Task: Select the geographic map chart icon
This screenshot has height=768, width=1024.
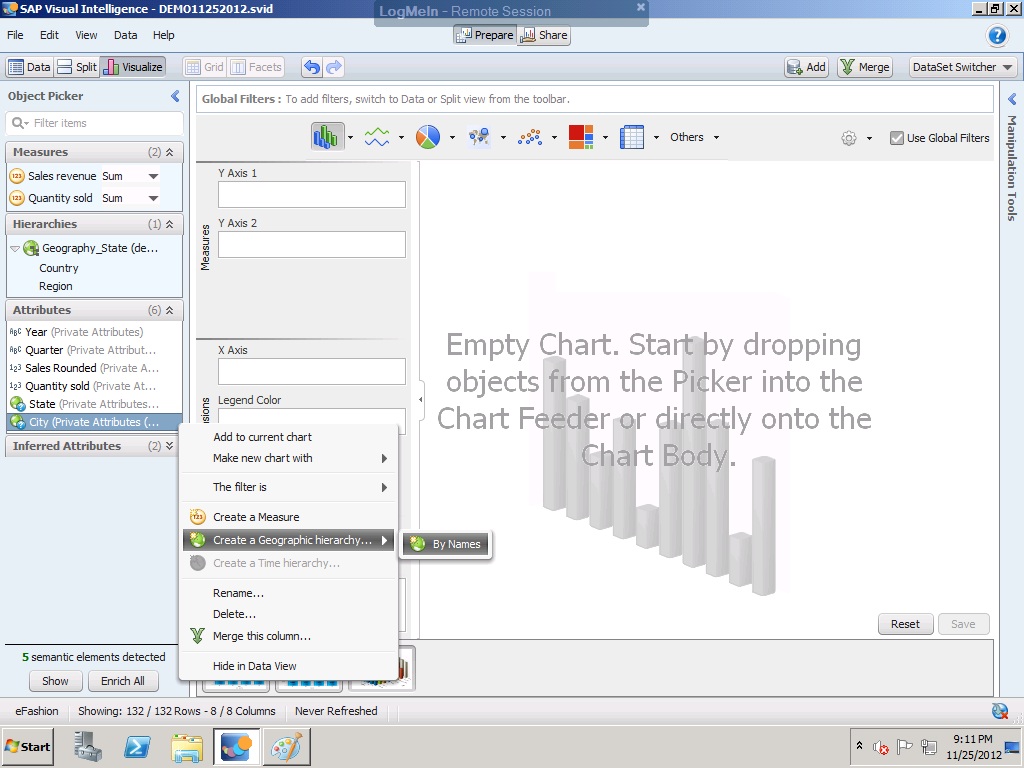Action: [479, 137]
